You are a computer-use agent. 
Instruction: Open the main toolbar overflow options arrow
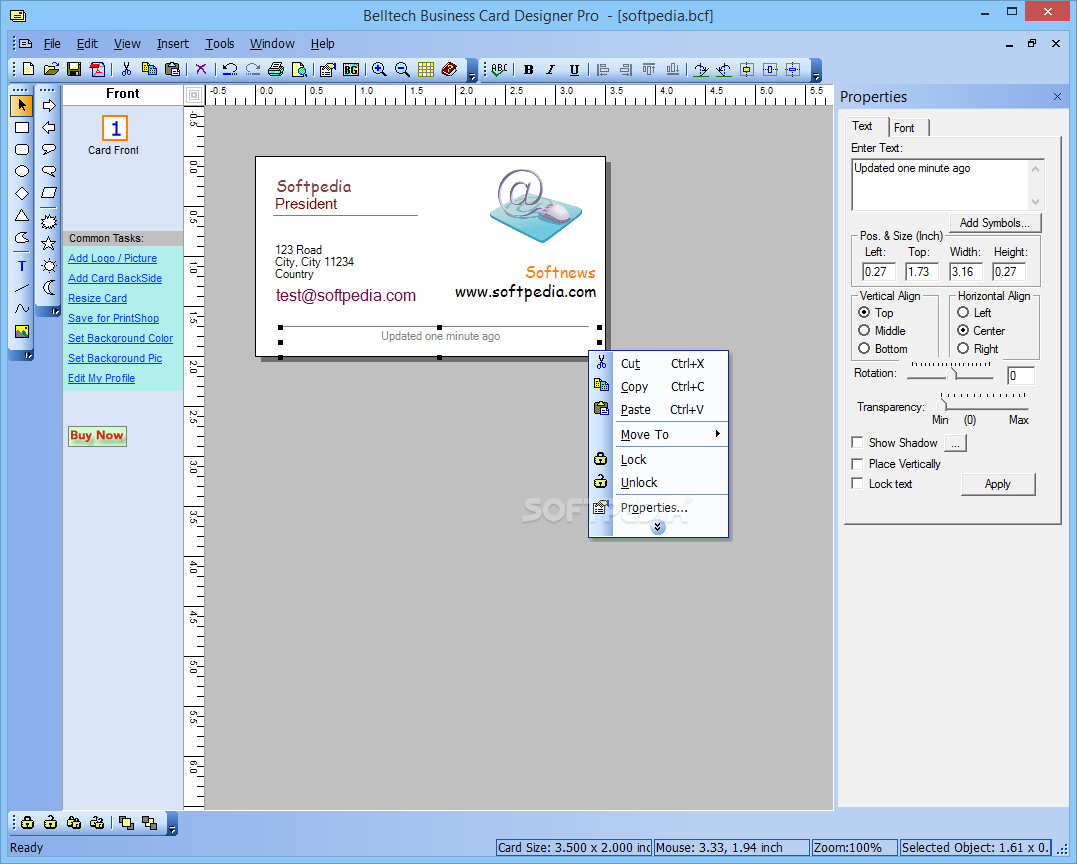click(x=473, y=71)
